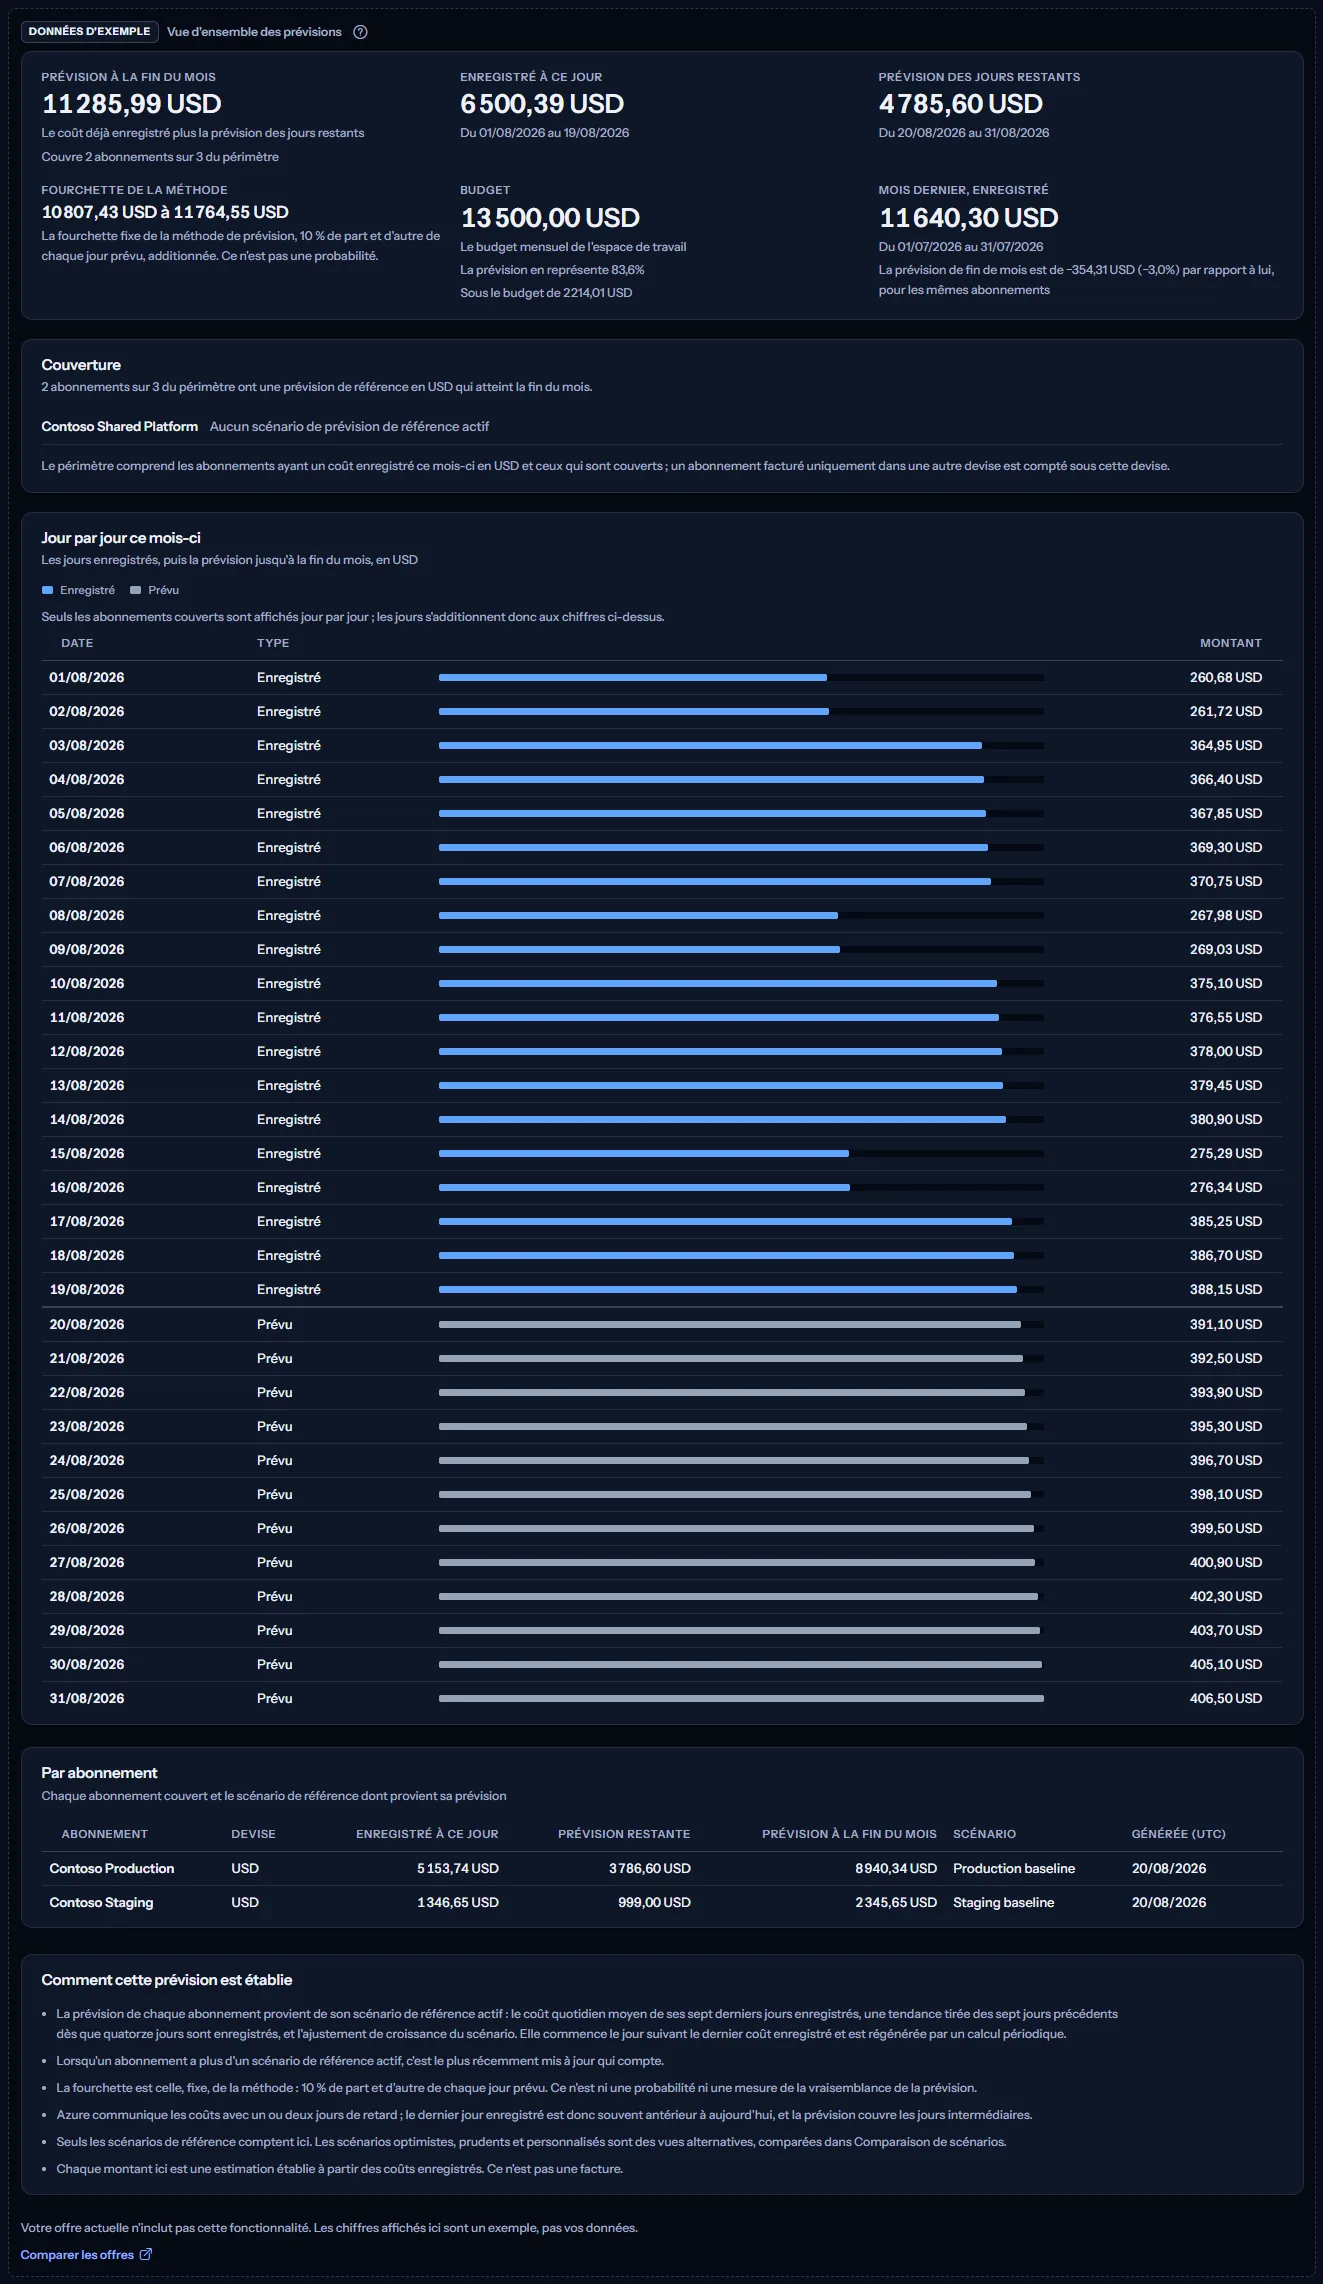Click the 4 785,60 USD remaining days forecast

[961, 104]
